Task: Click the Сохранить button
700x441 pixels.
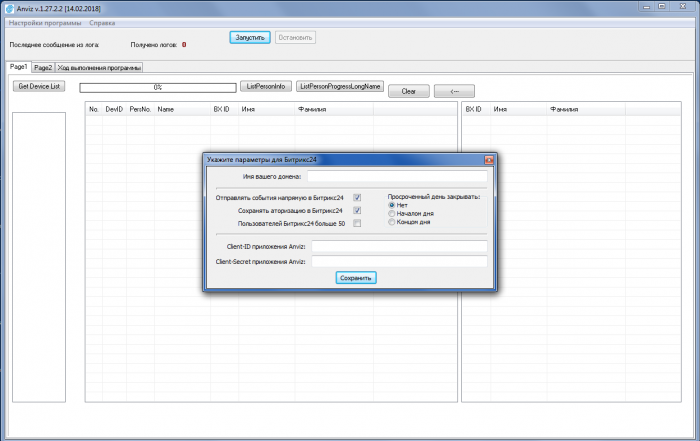Action: (356, 278)
